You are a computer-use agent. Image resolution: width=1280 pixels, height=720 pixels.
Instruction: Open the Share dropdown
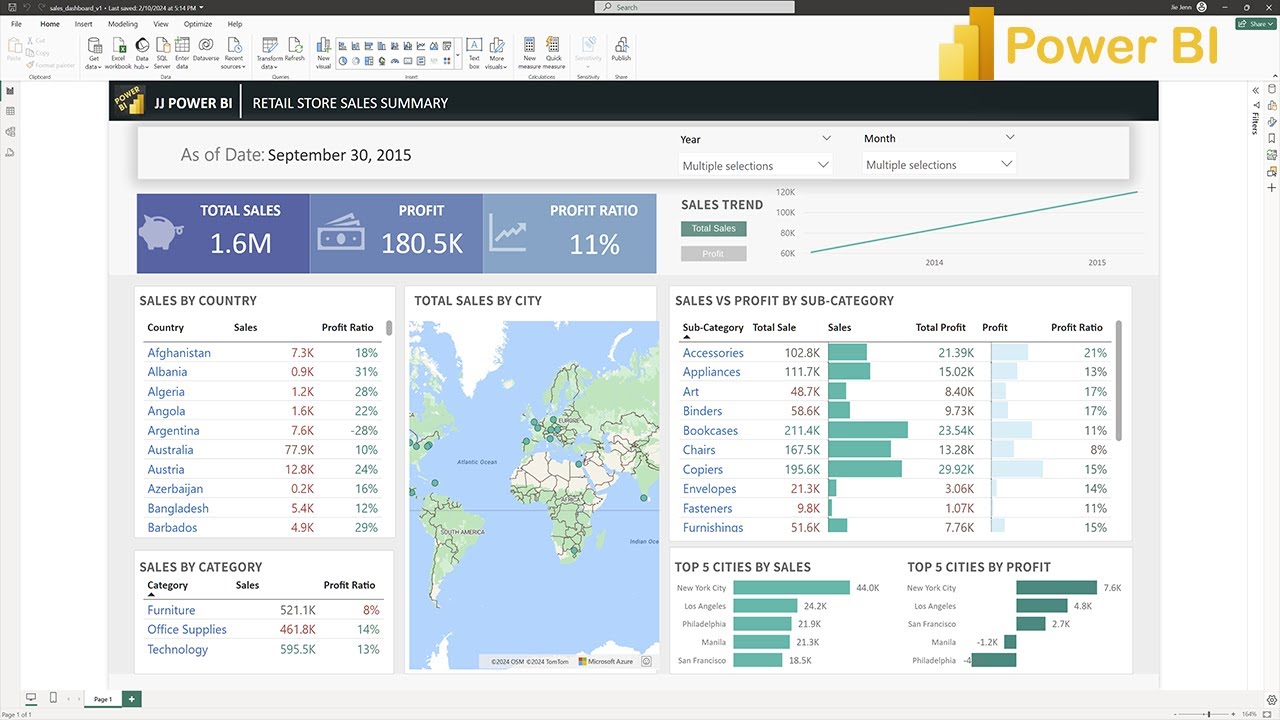coord(1256,24)
